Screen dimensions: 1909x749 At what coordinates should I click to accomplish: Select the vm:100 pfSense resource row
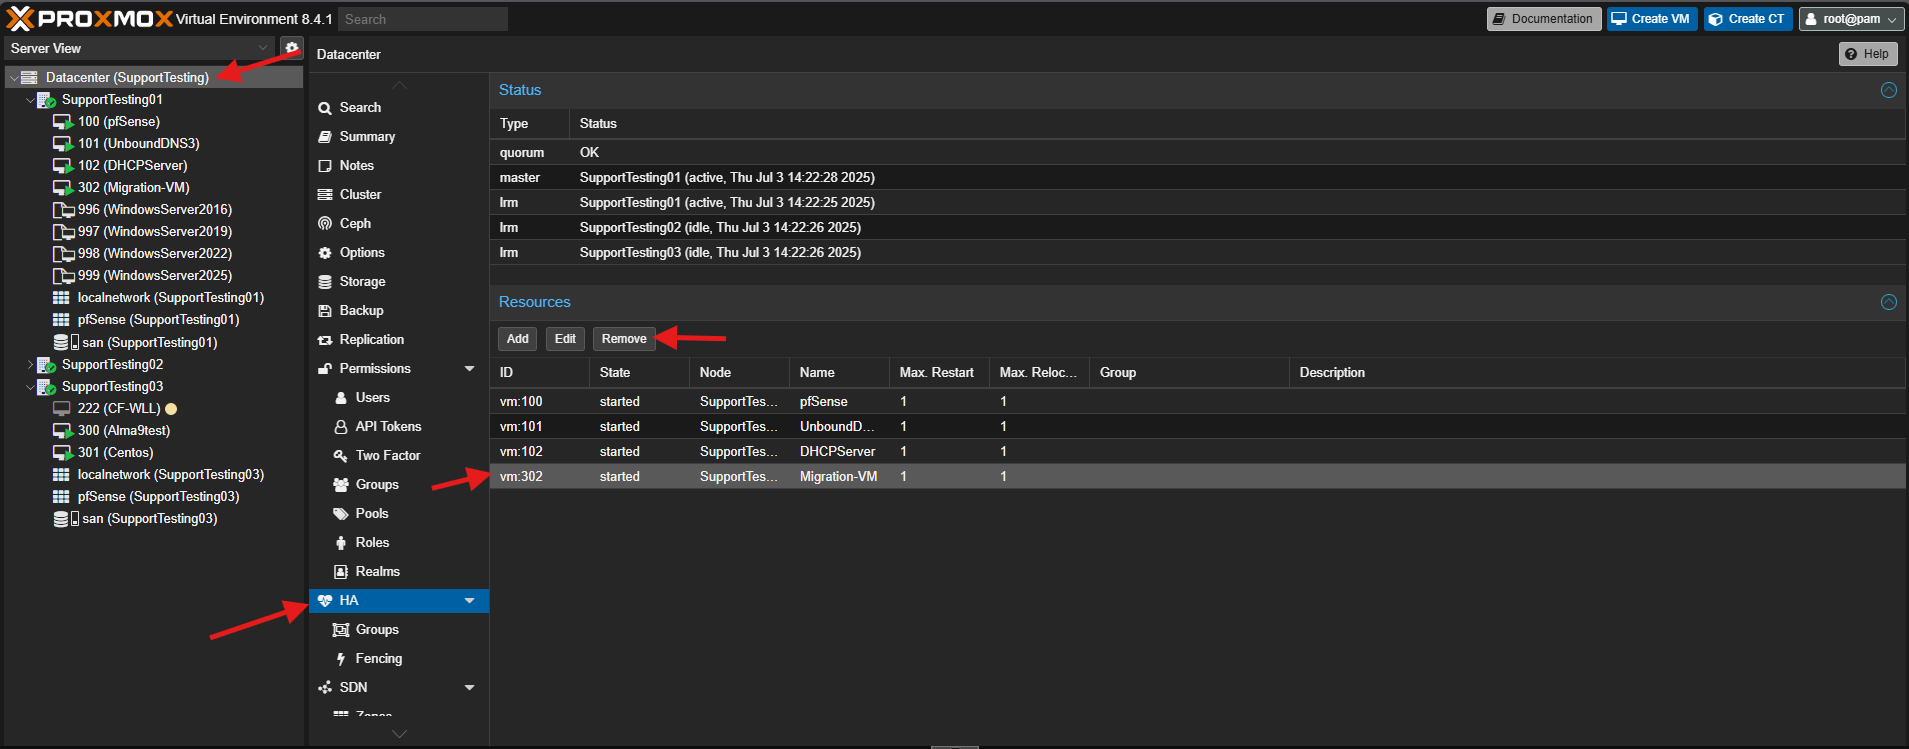(x=1198, y=402)
